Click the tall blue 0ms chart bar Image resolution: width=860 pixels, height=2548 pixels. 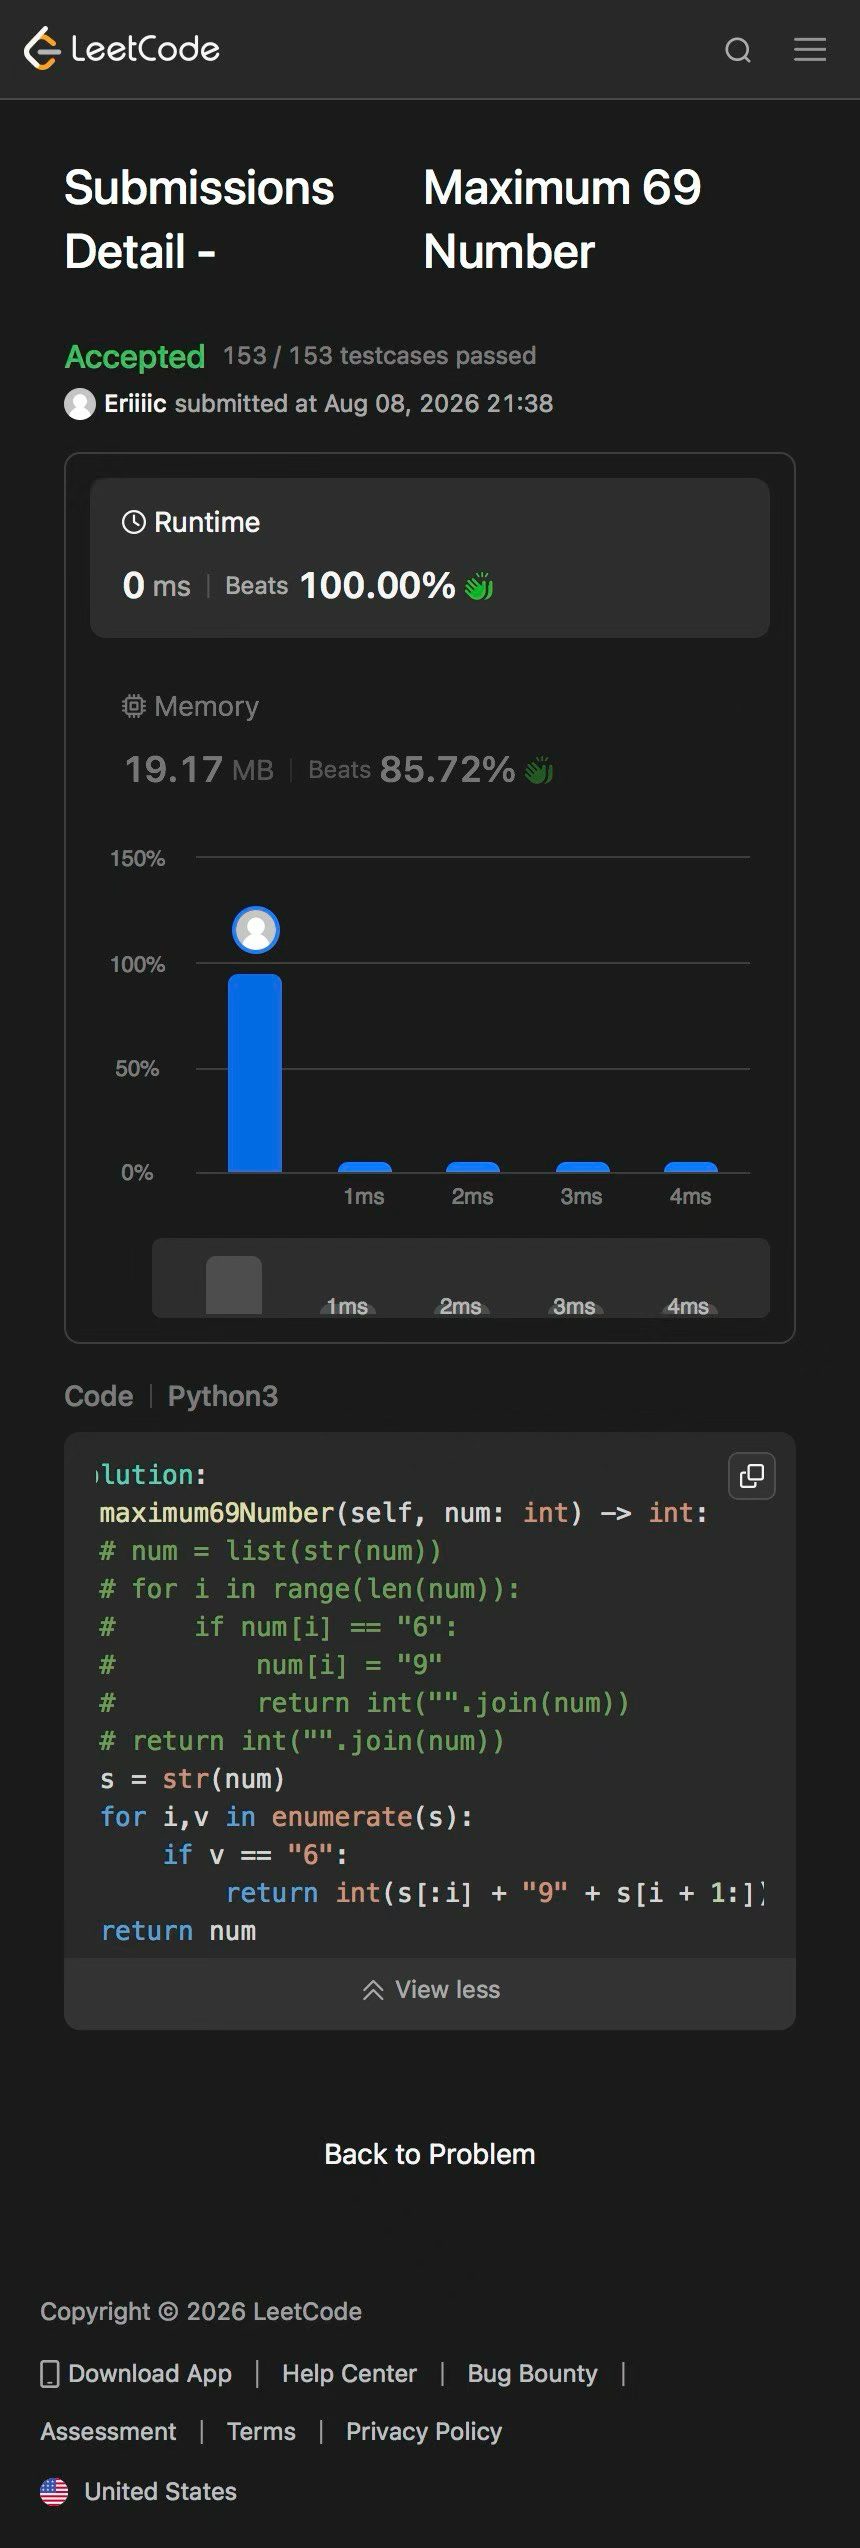click(x=255, y=1073)
